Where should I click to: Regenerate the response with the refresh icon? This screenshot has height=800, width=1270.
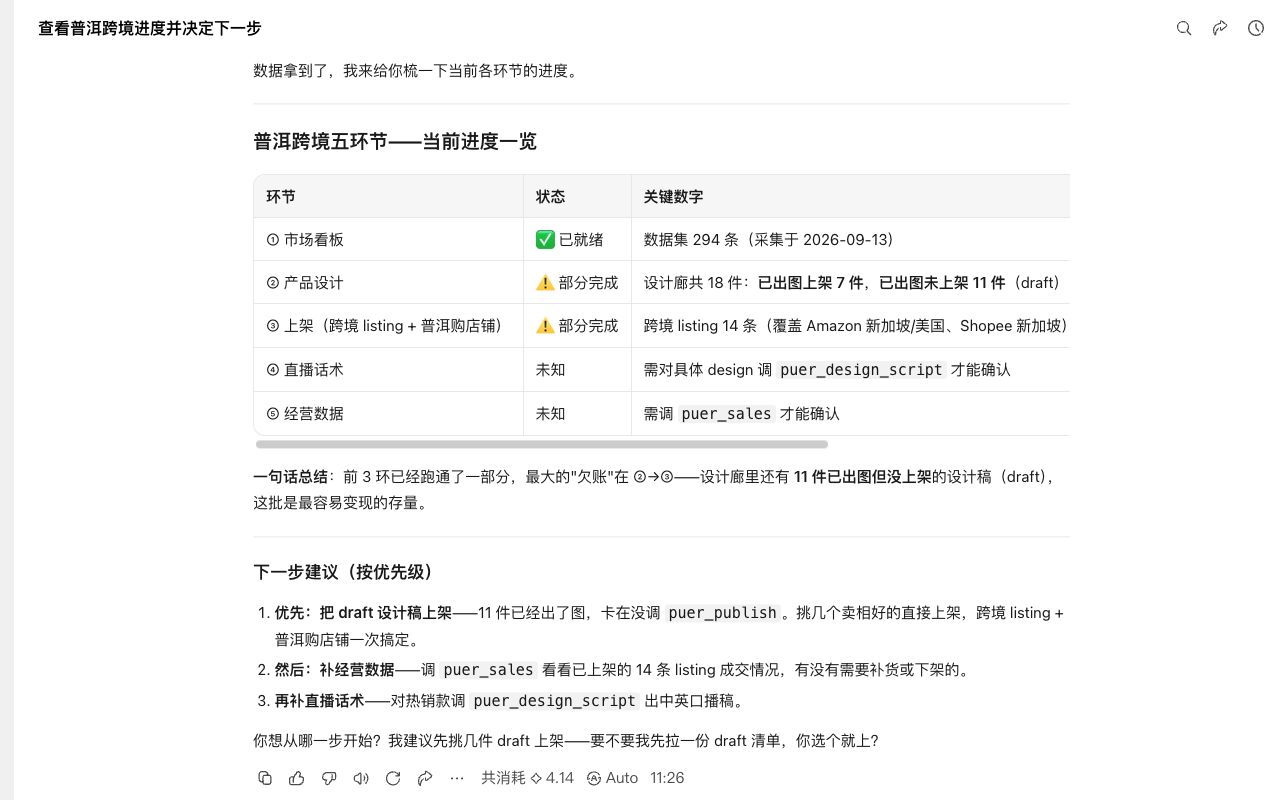(393, 778)
